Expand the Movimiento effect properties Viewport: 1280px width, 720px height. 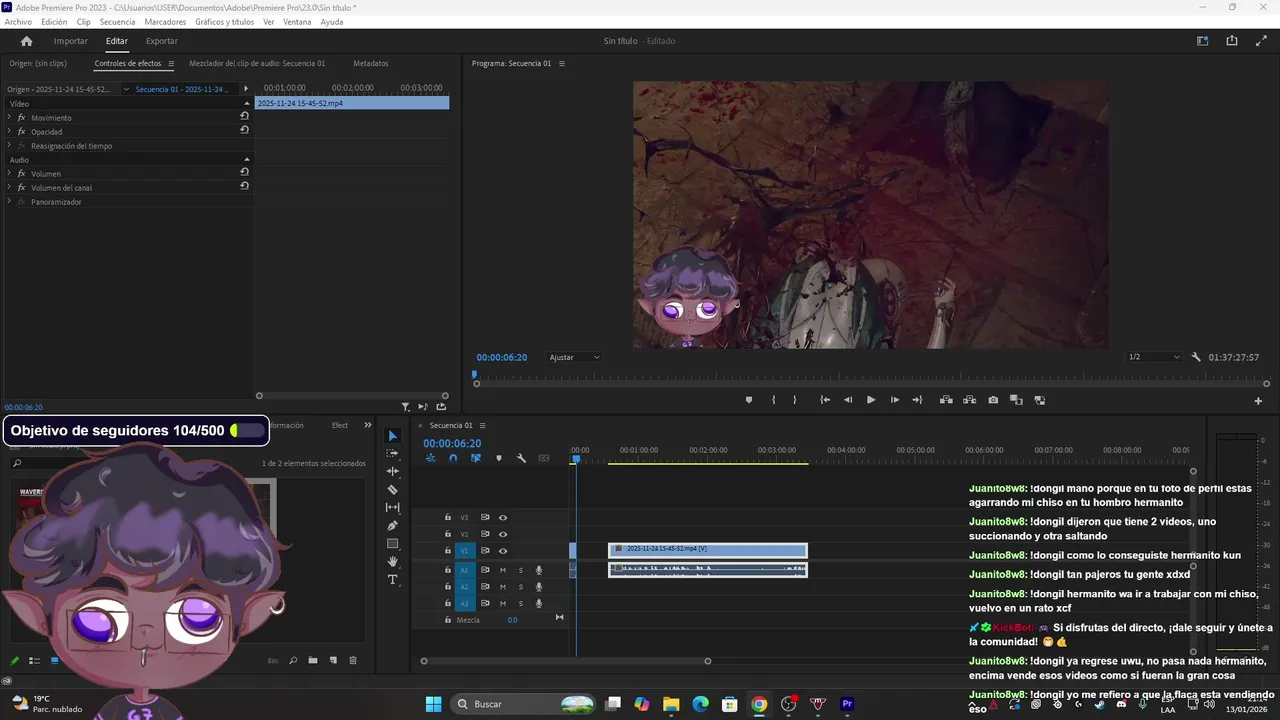tap(9, 117)
